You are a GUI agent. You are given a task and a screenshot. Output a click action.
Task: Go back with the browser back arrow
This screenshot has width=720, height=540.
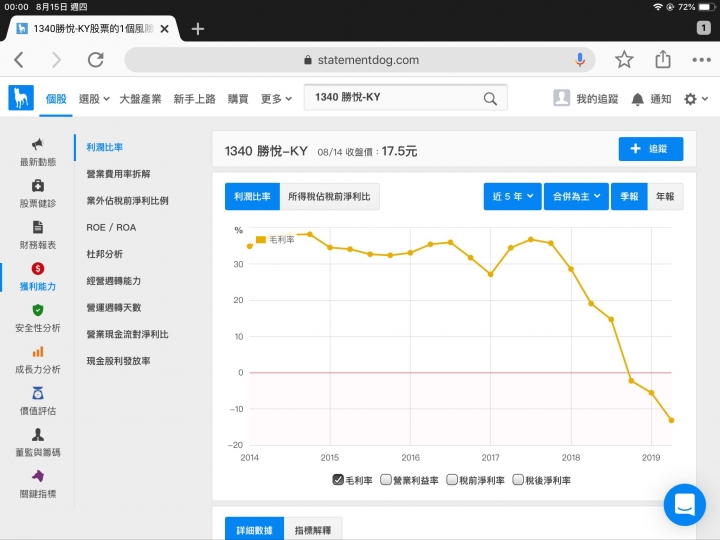(19, 60)
